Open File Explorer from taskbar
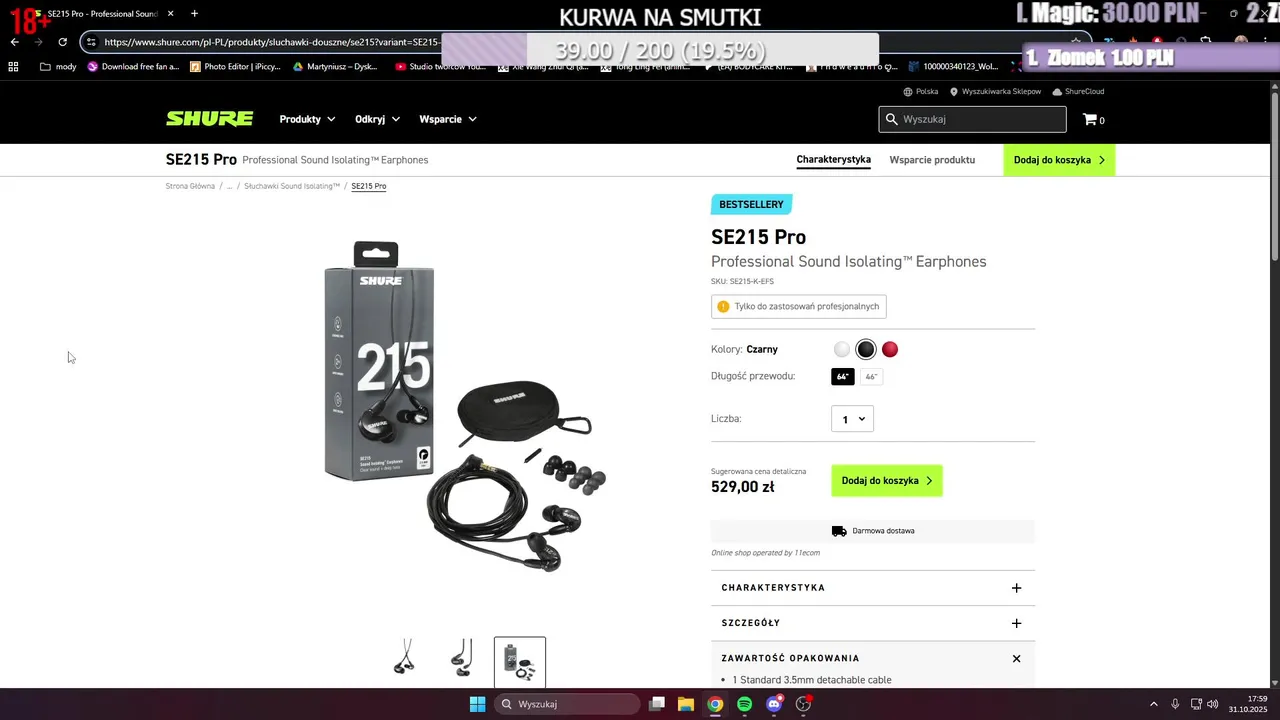The image size is (1280, 720). click(x=686, y=704)
